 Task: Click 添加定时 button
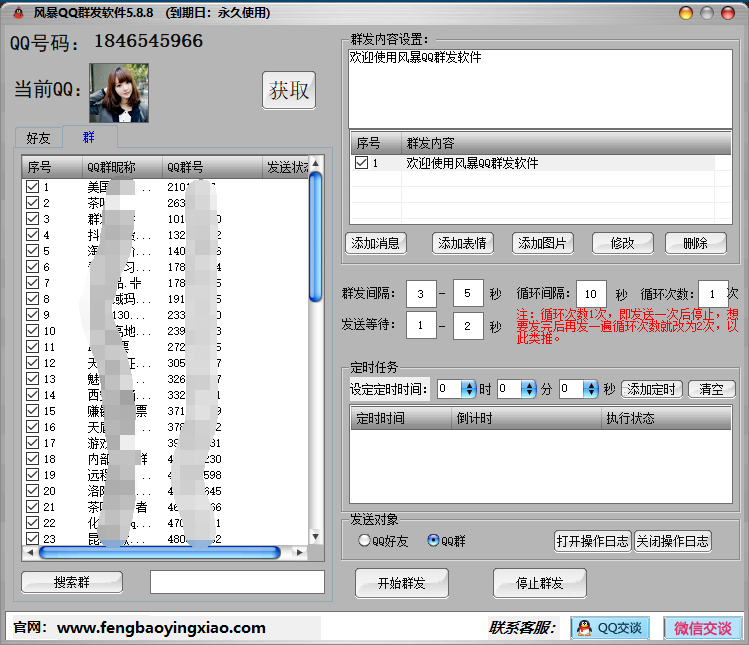click(x=652, y=389)
